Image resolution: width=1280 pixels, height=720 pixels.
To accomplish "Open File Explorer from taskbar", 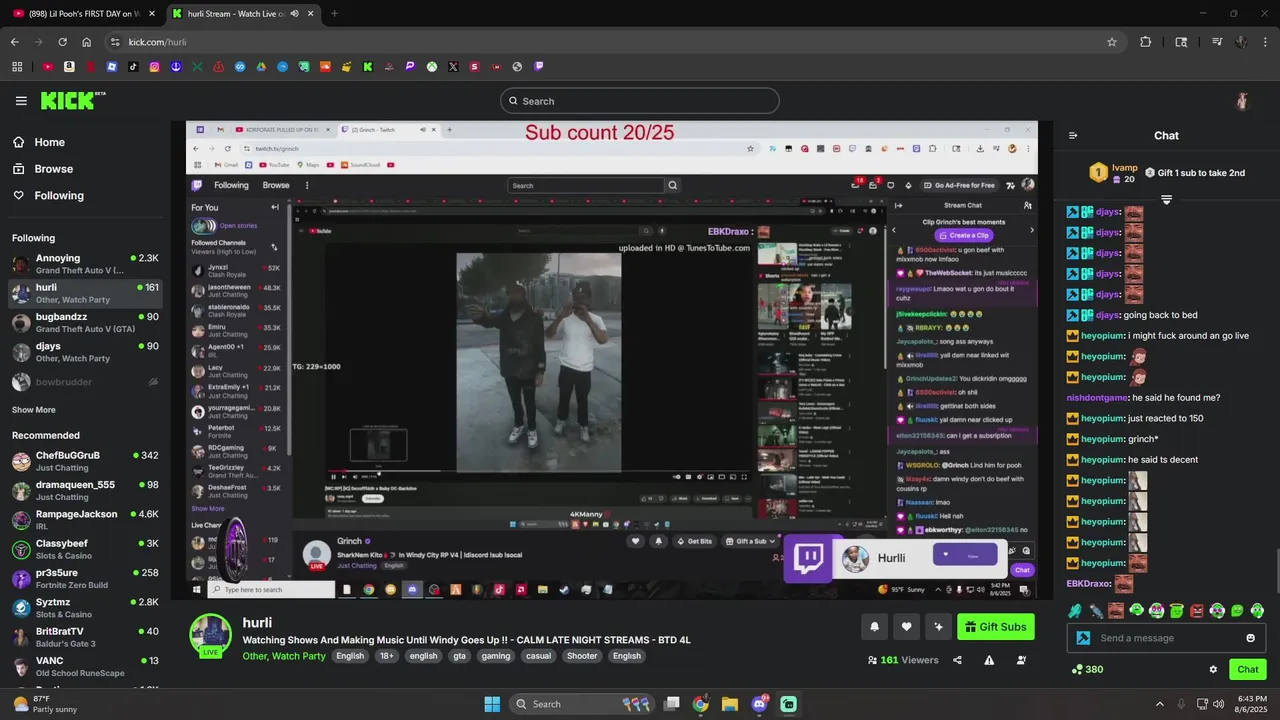I will click(x=729, y=704).
